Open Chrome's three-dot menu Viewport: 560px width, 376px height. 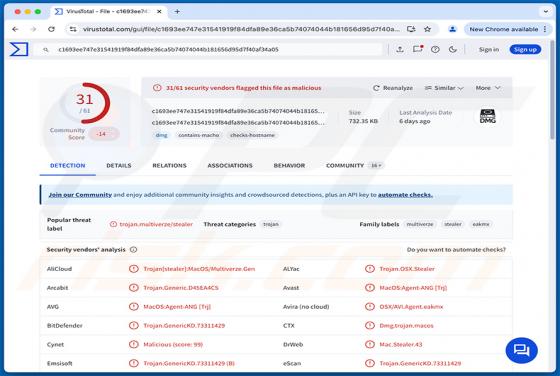click(x=545, y=29)
